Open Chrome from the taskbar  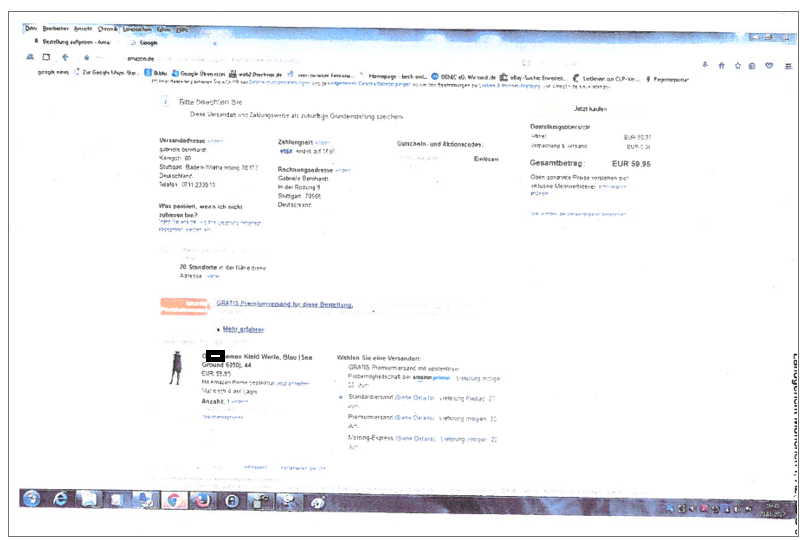click(x=174, y=500)
